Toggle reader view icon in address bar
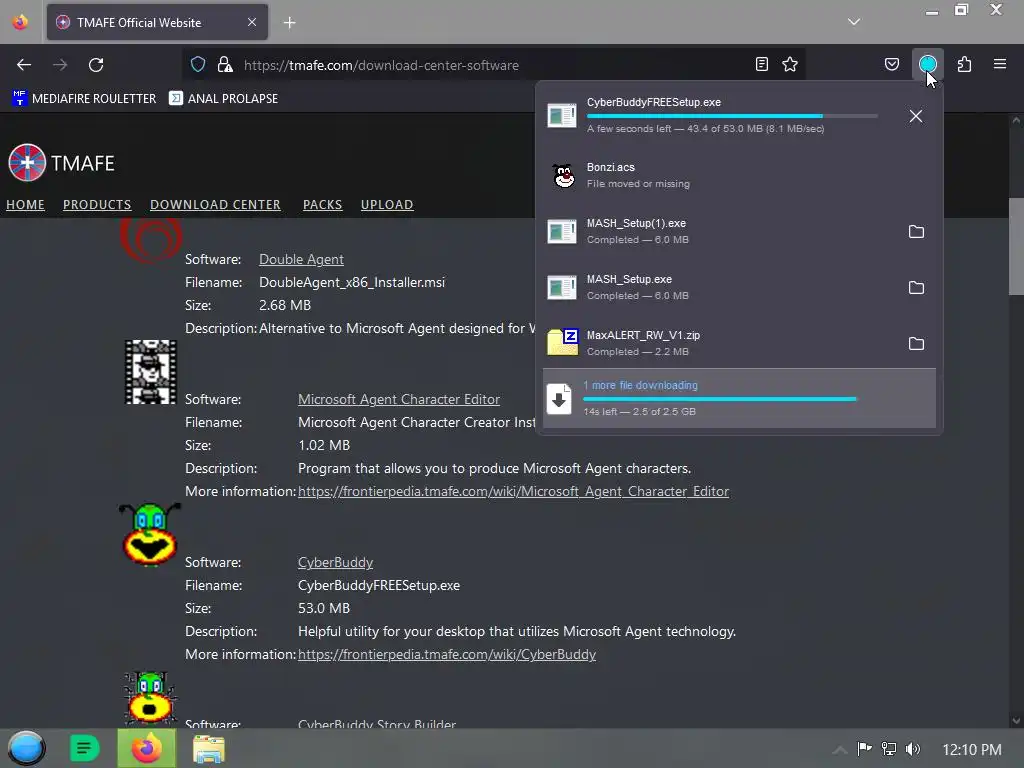Image resolution: width=1024 pixels, height=768 pixels. pos(761,64)
